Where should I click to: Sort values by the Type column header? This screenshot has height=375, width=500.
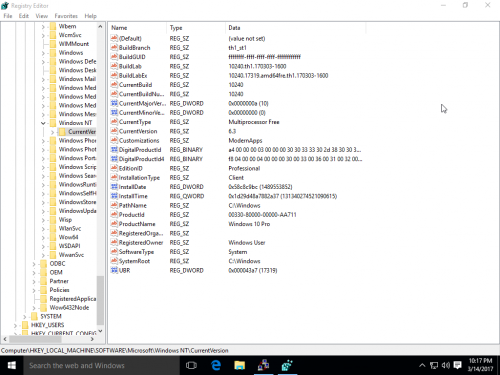196,28
